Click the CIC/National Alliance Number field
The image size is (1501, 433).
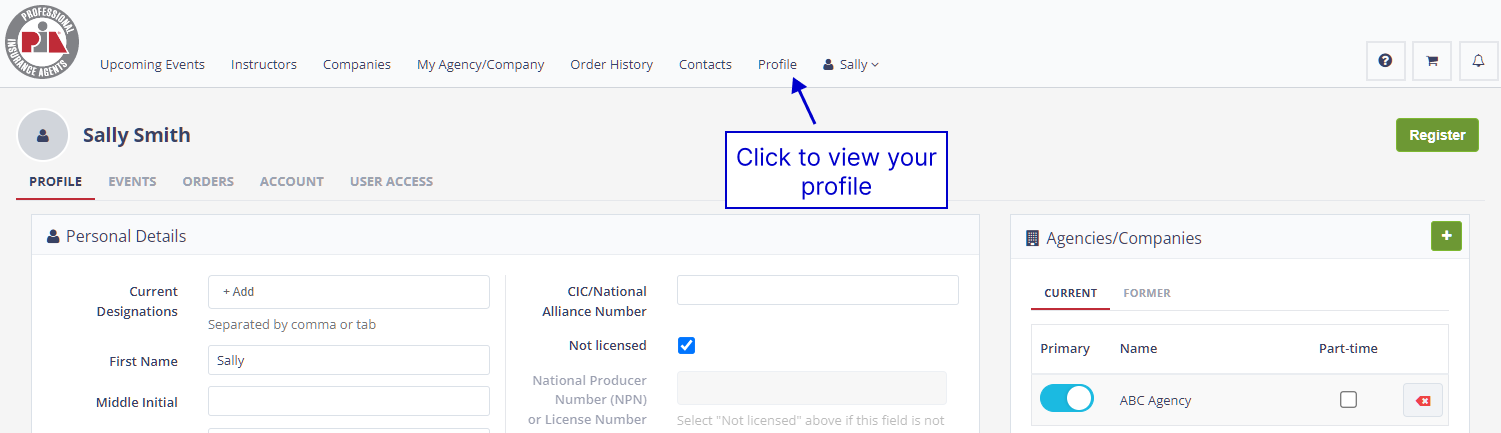(x=817, y=290)
